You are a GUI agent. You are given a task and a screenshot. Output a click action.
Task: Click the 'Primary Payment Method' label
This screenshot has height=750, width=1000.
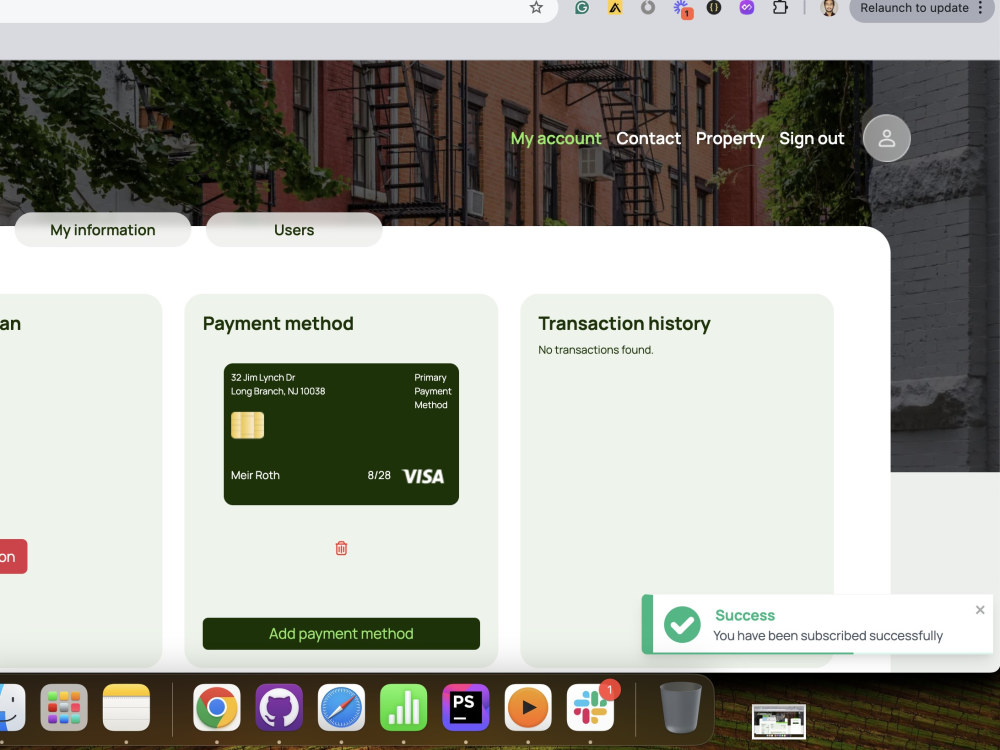(432, 391)
